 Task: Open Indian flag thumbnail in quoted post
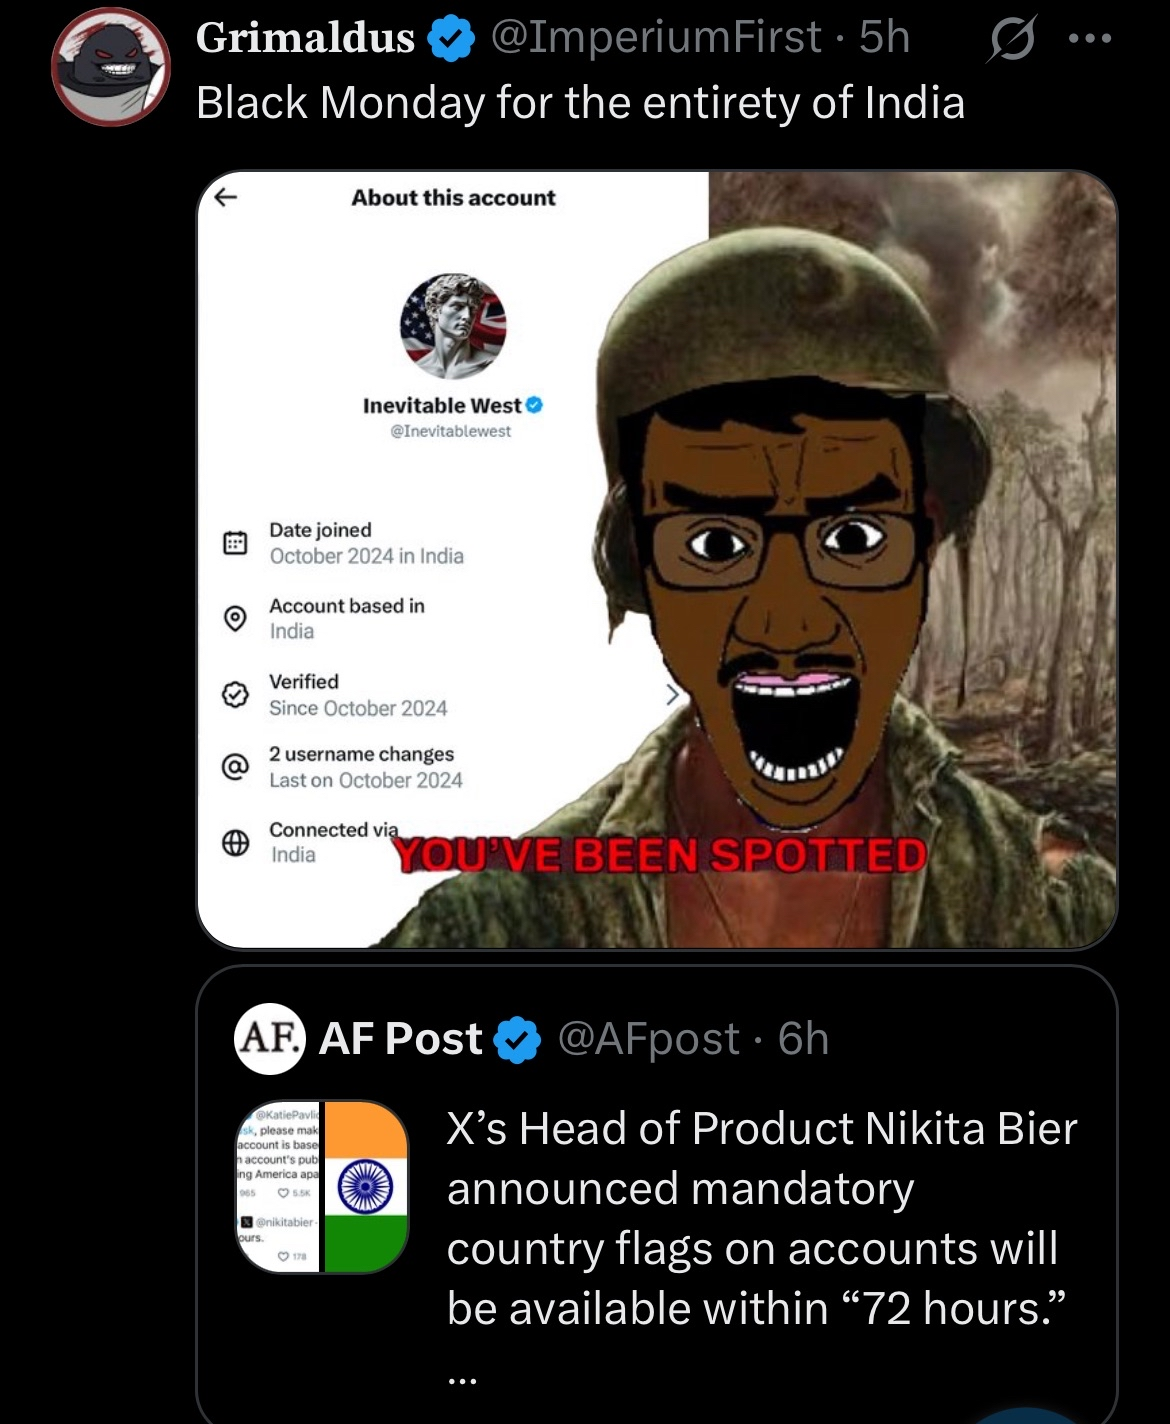coord(323,1187)
